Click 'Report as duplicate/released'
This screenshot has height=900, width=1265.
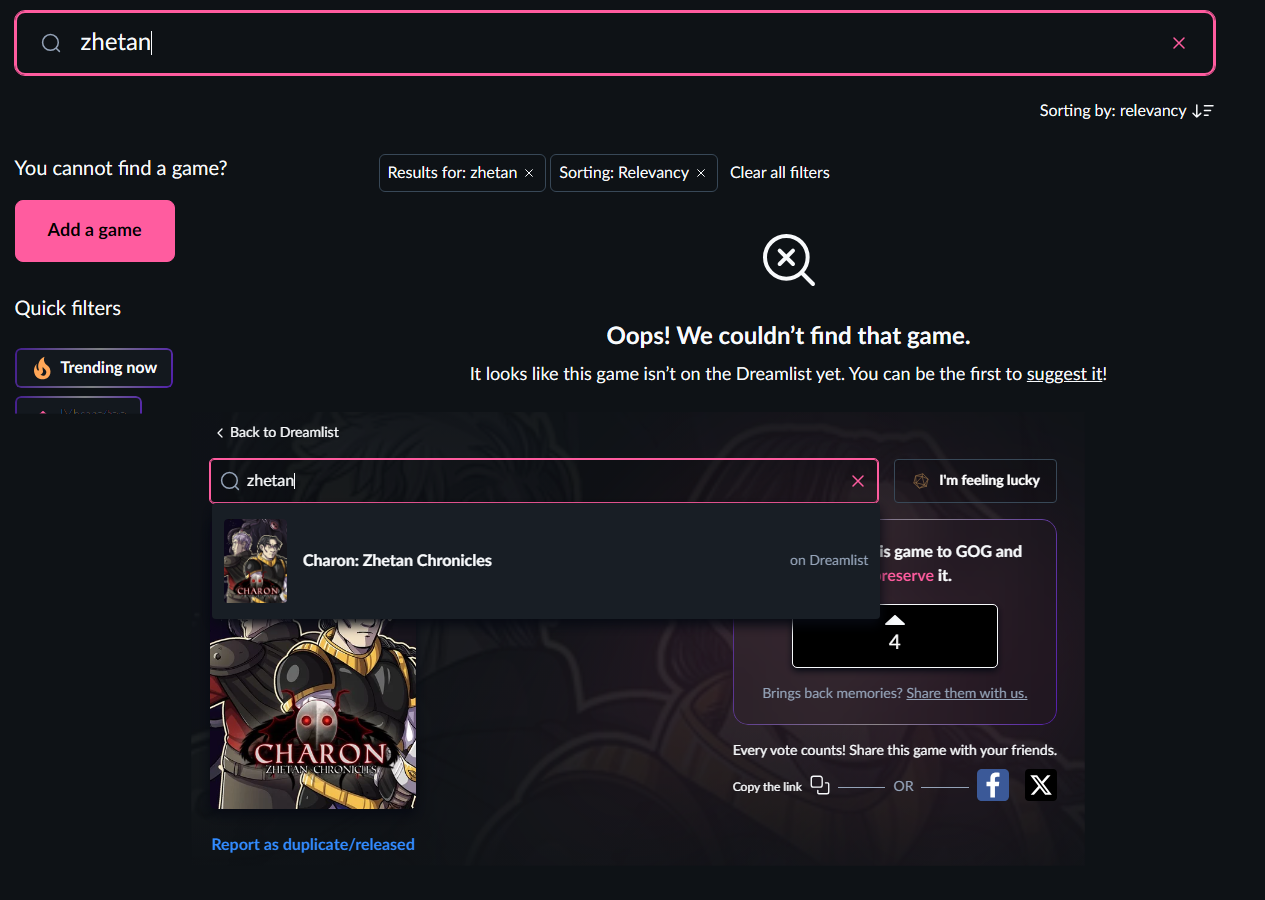point(313,845)
